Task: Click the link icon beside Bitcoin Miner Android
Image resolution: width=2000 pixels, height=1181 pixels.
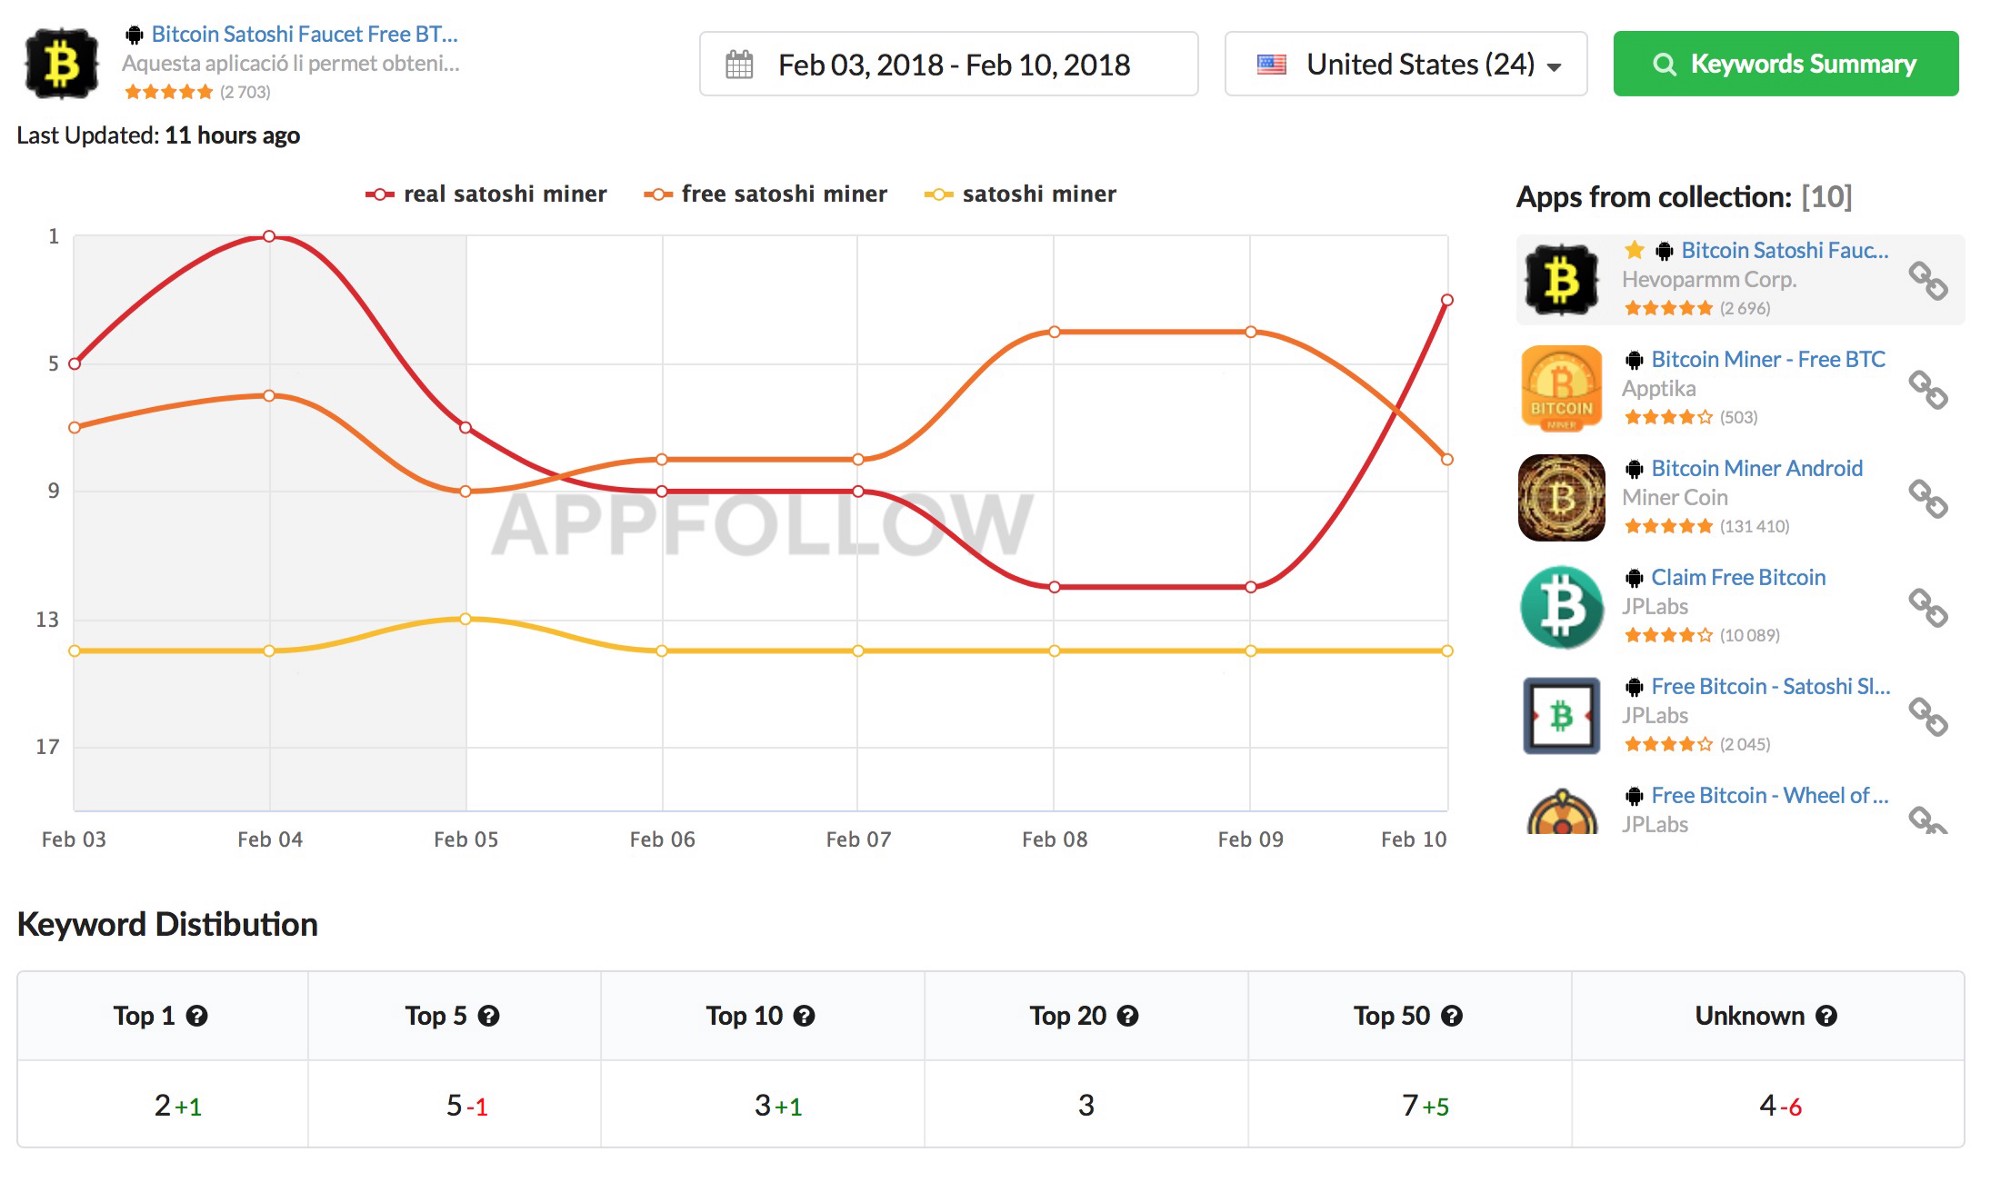Action: point(1927,498)
